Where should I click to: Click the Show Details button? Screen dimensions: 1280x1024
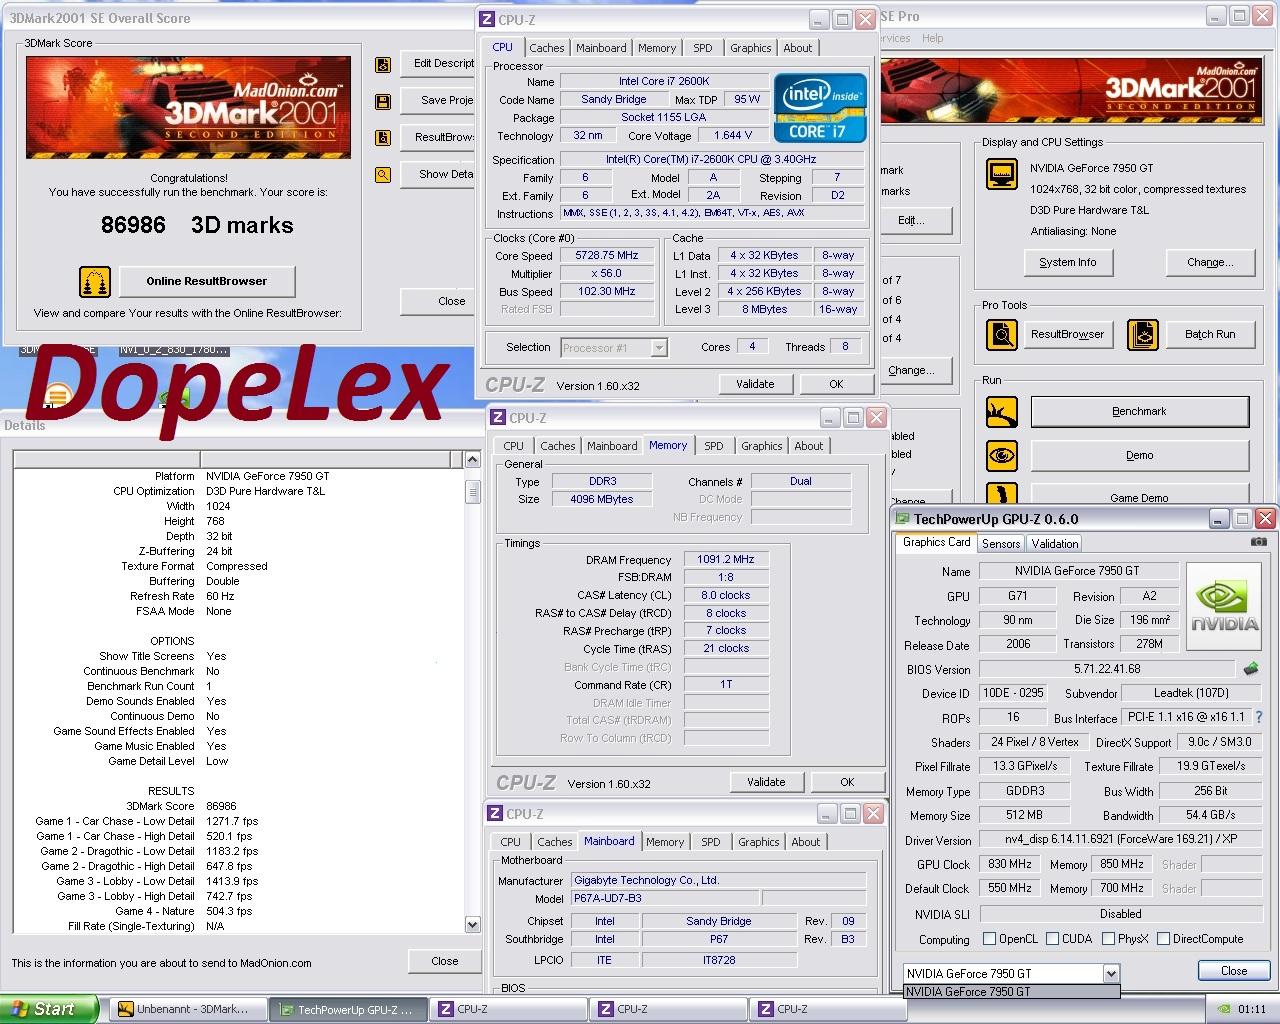click(x=438, y=174)
